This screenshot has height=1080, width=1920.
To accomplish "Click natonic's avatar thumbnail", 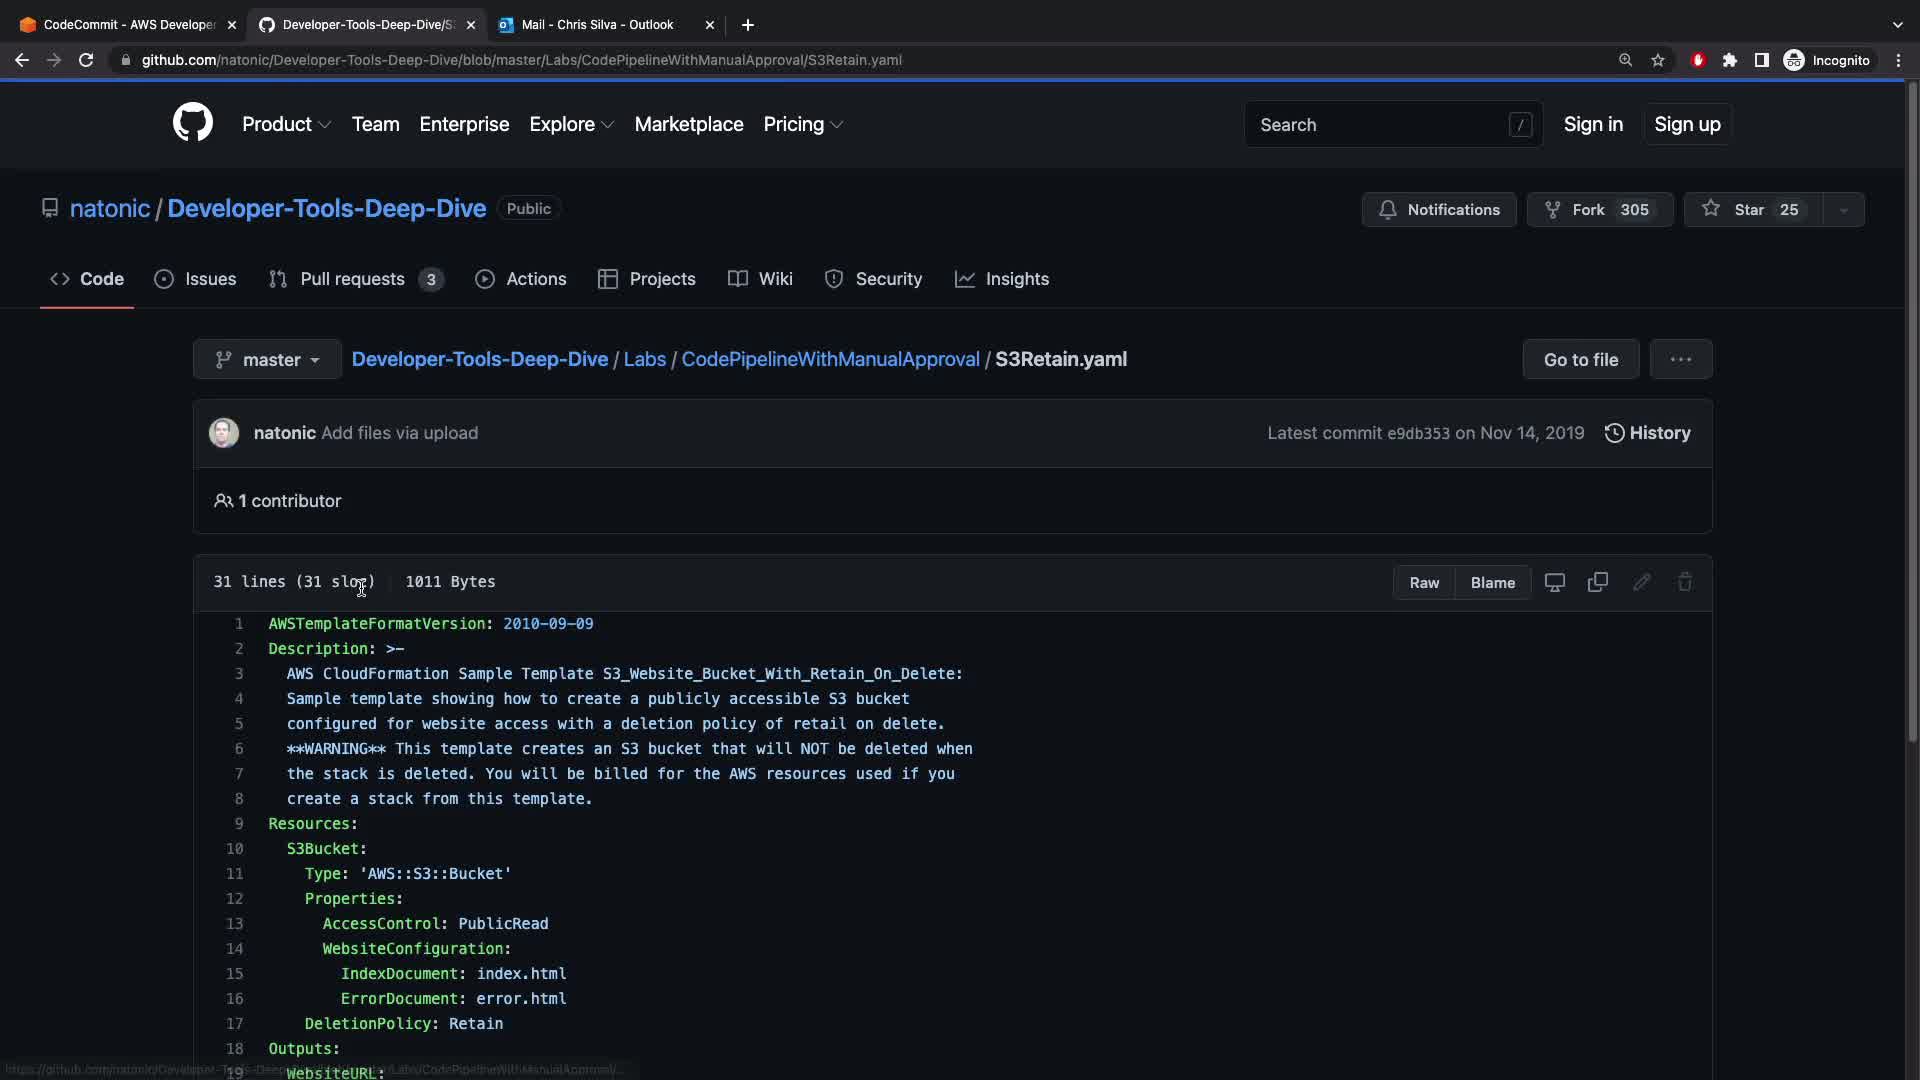I will [x=224, y=433].
